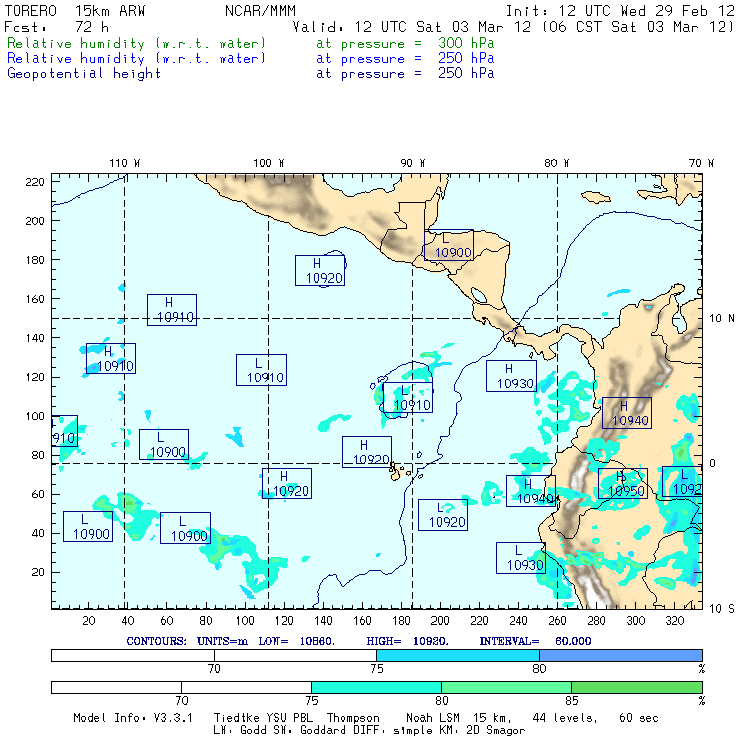Pick the darkest green humidity swatch above 85
Image resolution: width=740 pixels, height=740 pixels.
coord(636,687)
